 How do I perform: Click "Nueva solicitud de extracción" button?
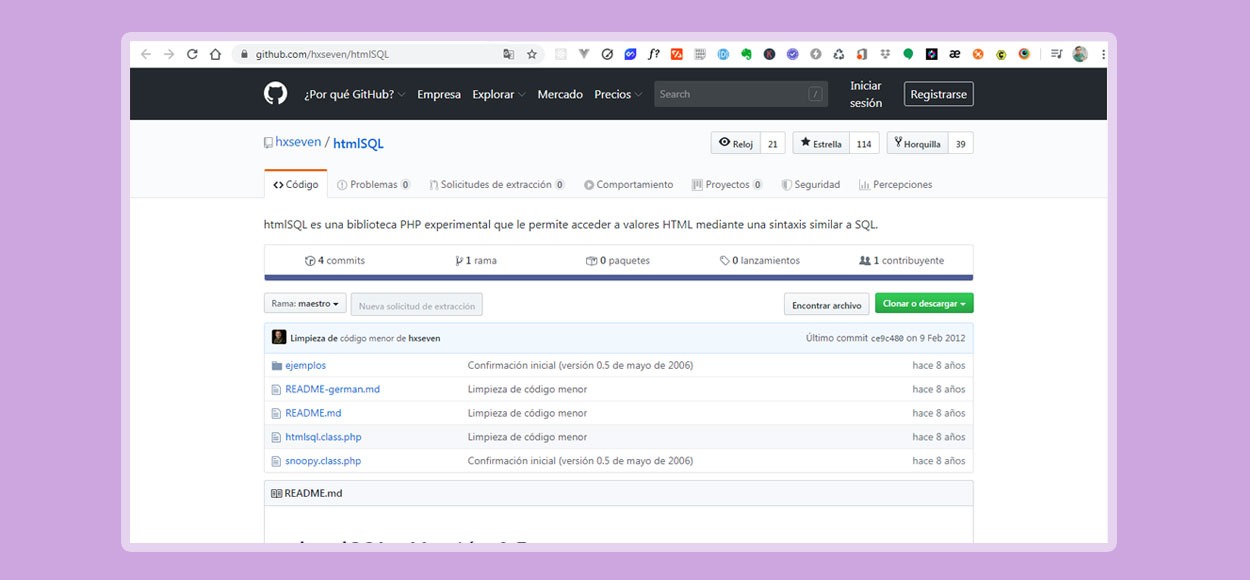click(x=418, y=305)
